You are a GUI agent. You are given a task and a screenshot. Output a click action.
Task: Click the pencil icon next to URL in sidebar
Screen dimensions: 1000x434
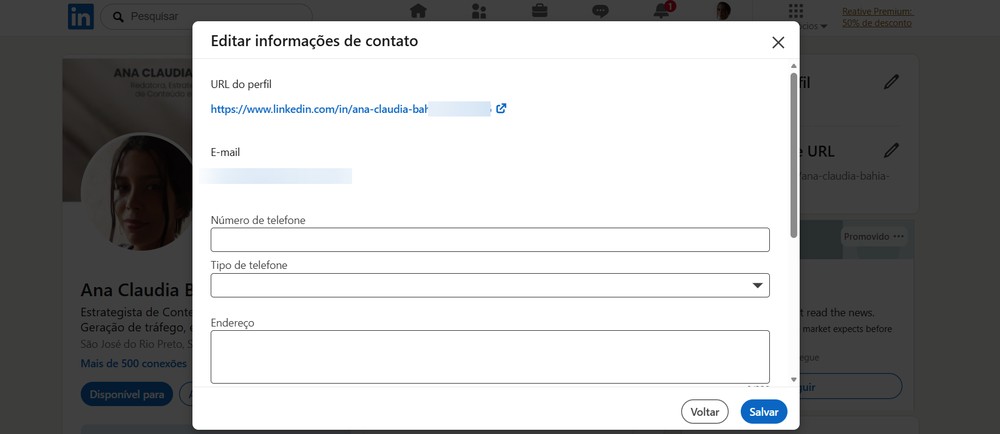pos(891,151)
